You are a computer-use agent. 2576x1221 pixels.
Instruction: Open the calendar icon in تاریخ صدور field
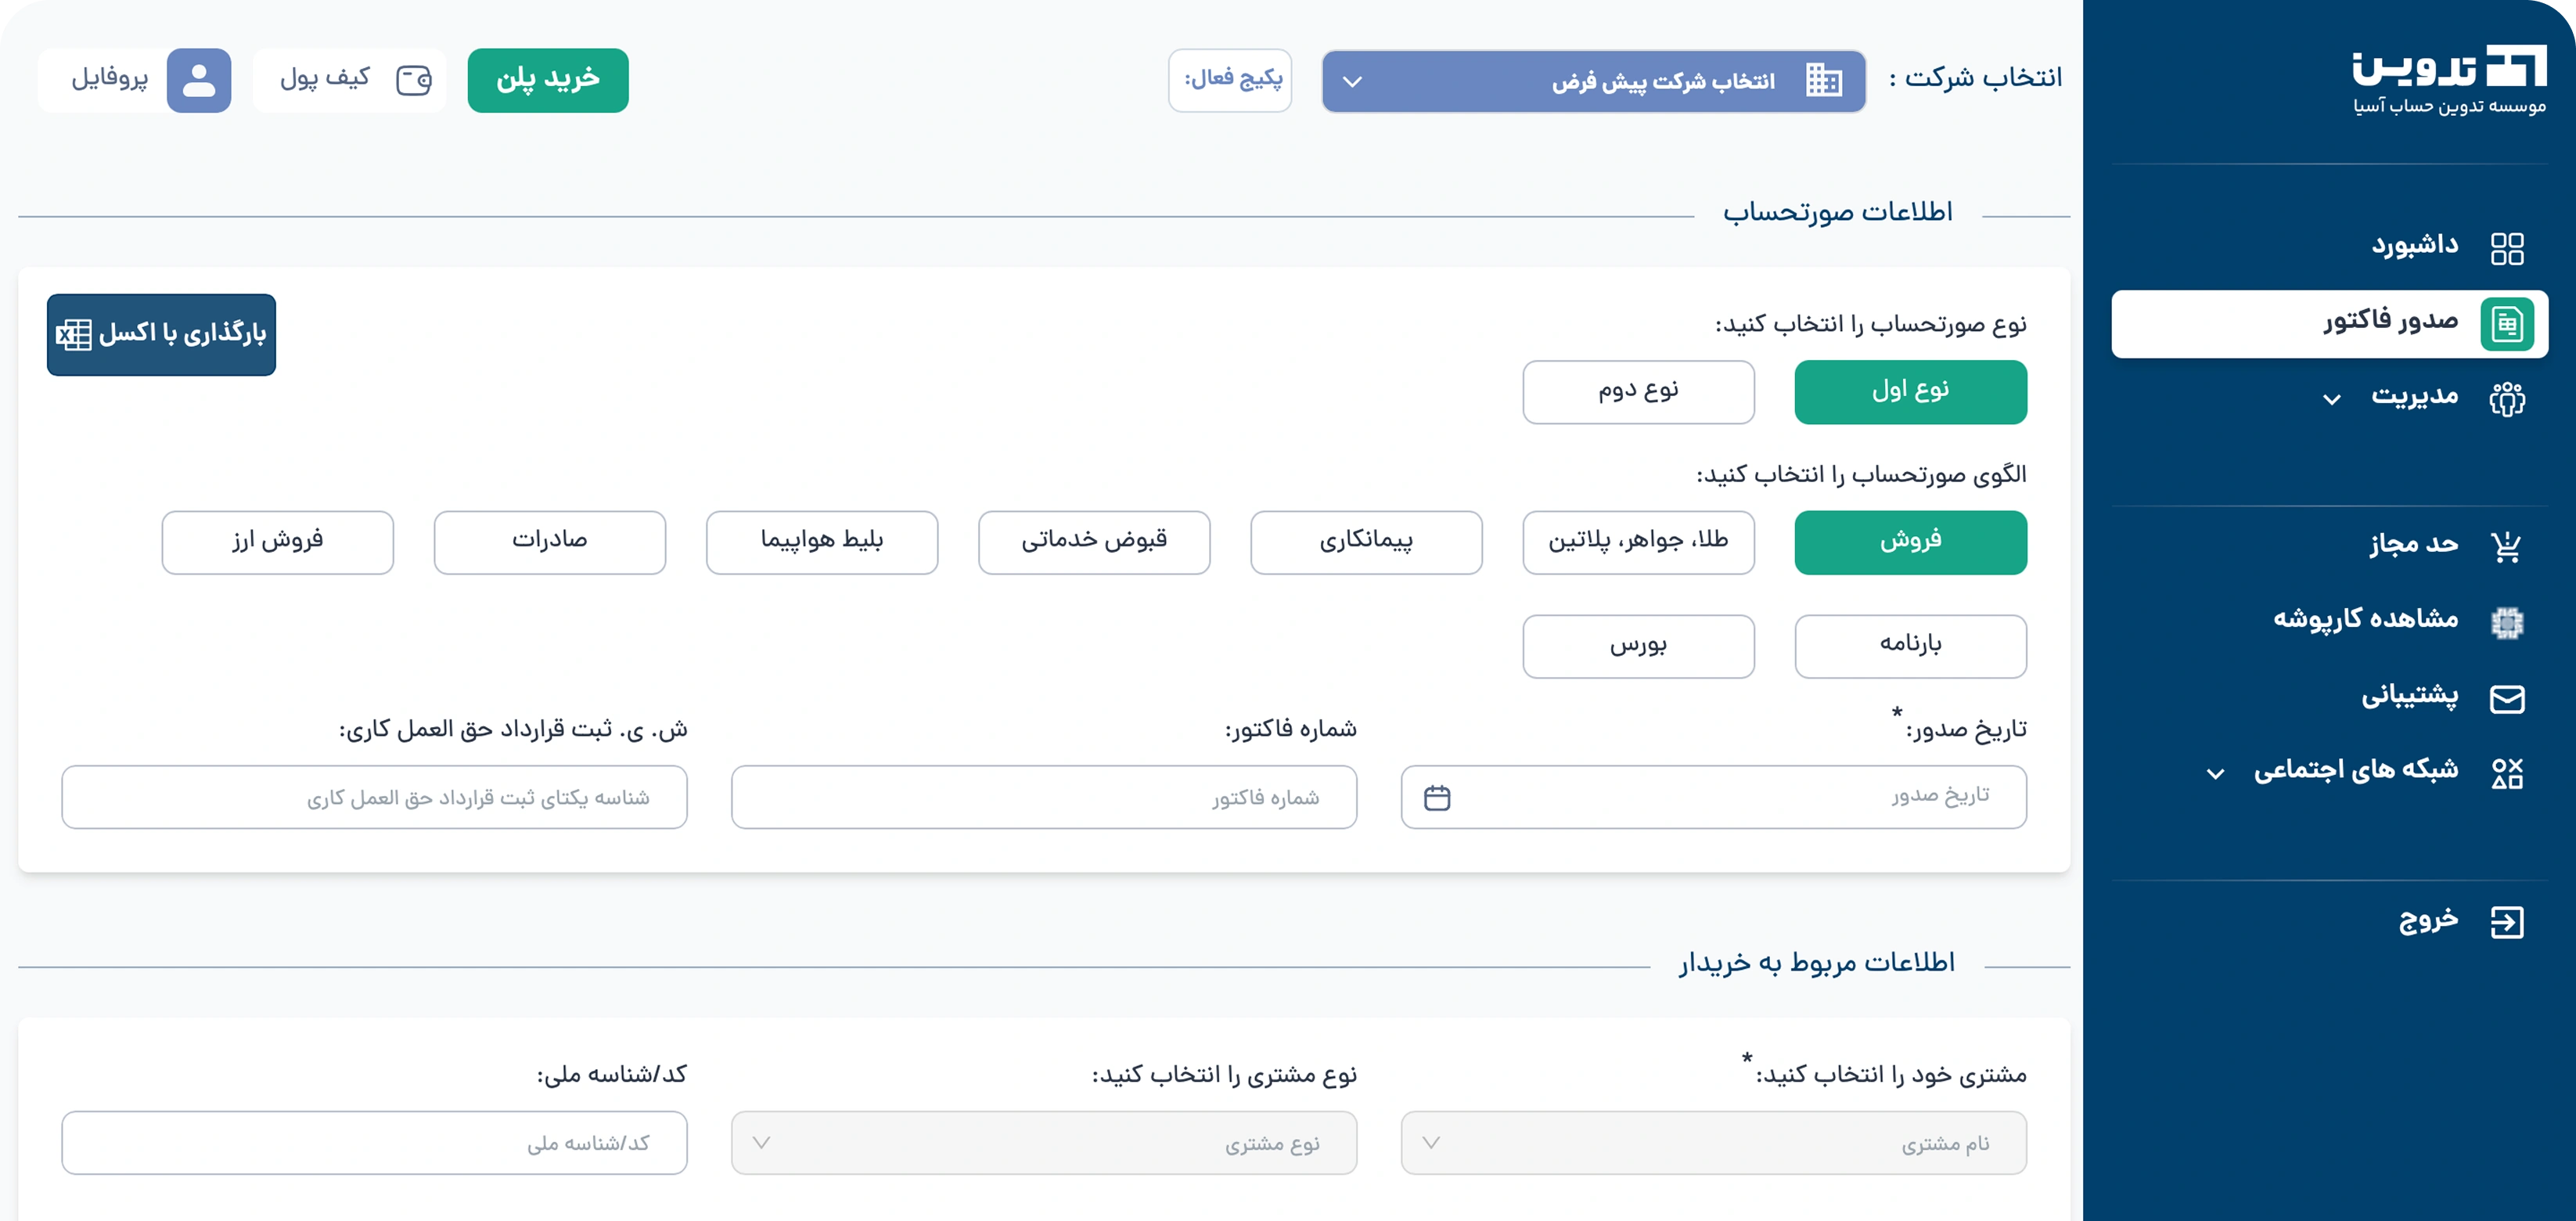click(x=1437, y=798)
